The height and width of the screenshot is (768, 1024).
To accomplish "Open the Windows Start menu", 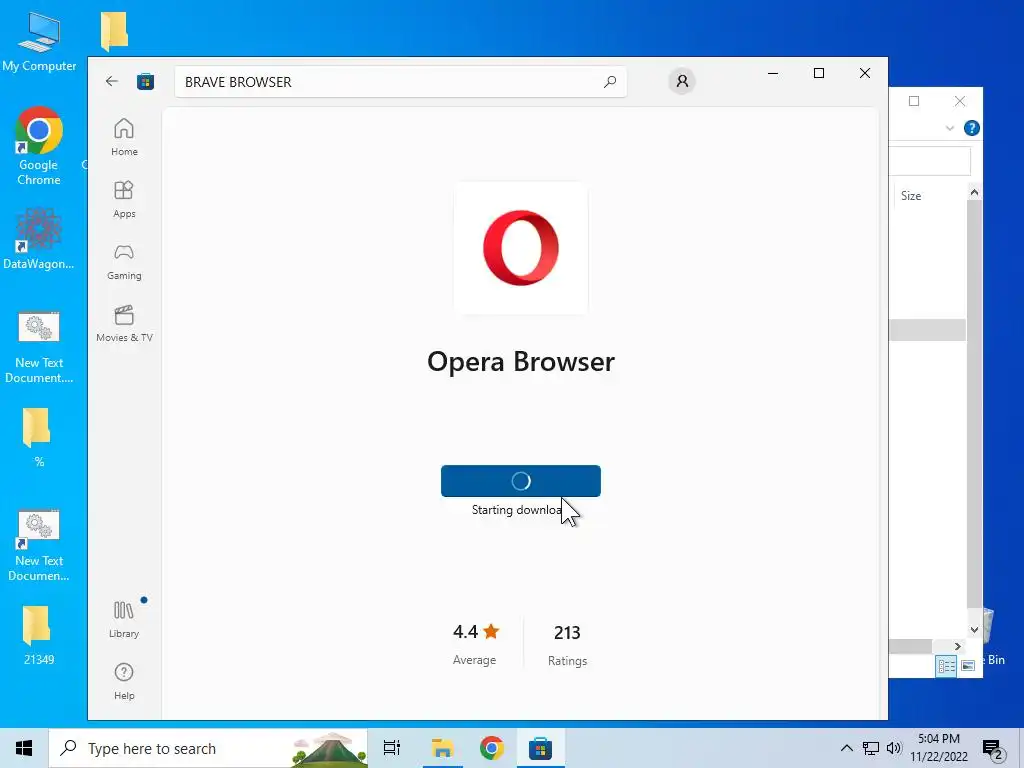I will tap(24, 748).
